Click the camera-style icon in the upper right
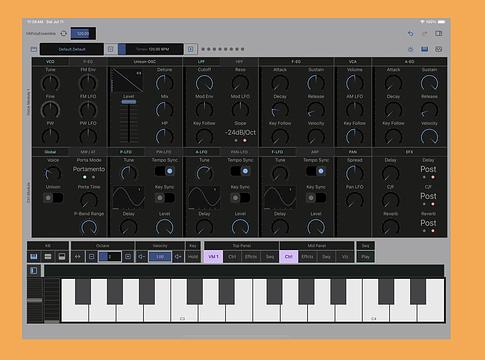 click(439, 49)
